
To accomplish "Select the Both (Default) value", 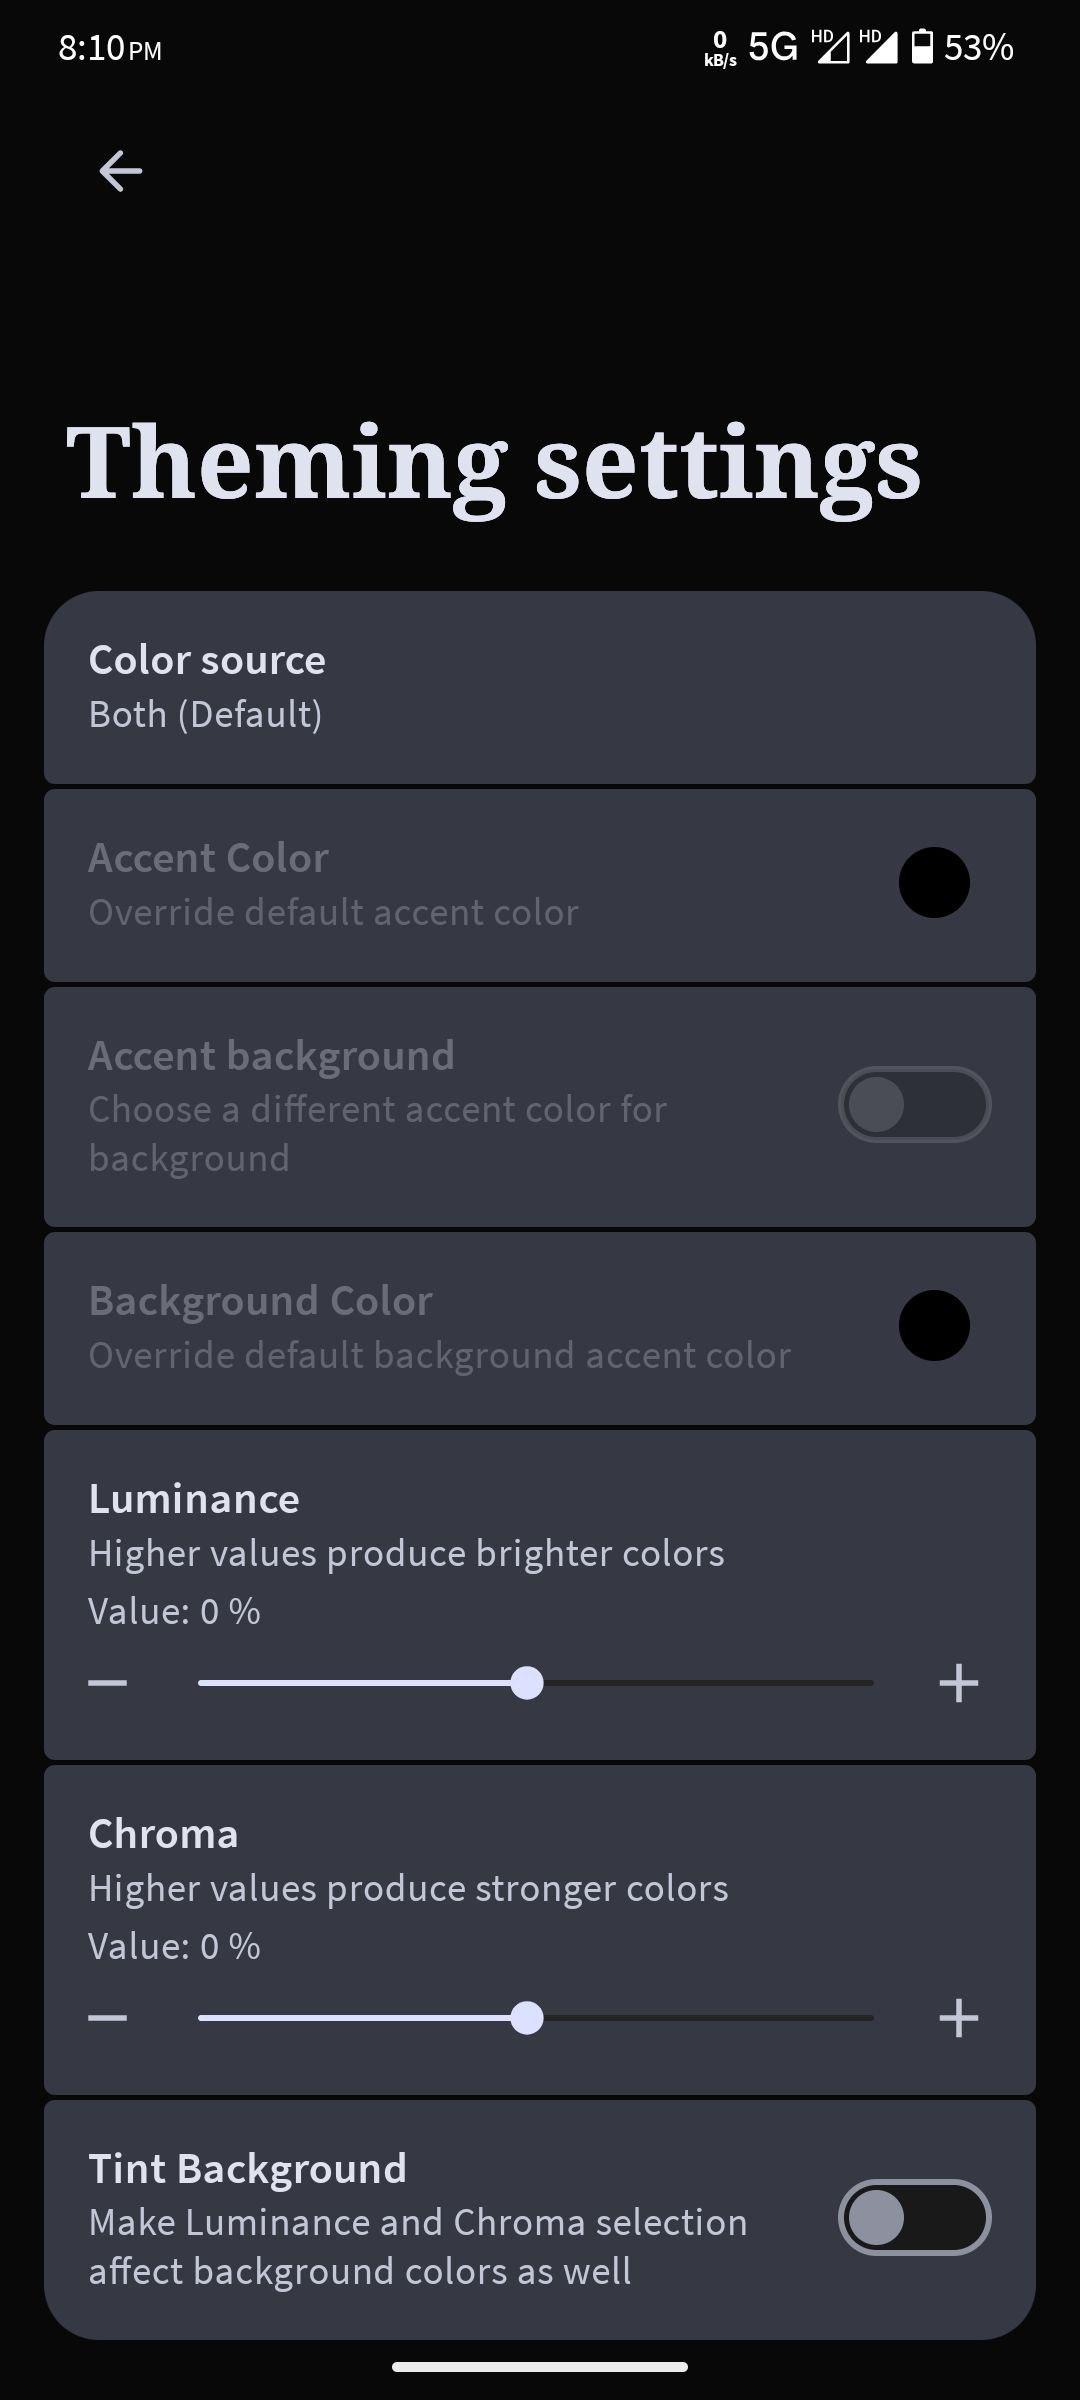I will pyautogui.click(x=206, y=715).
